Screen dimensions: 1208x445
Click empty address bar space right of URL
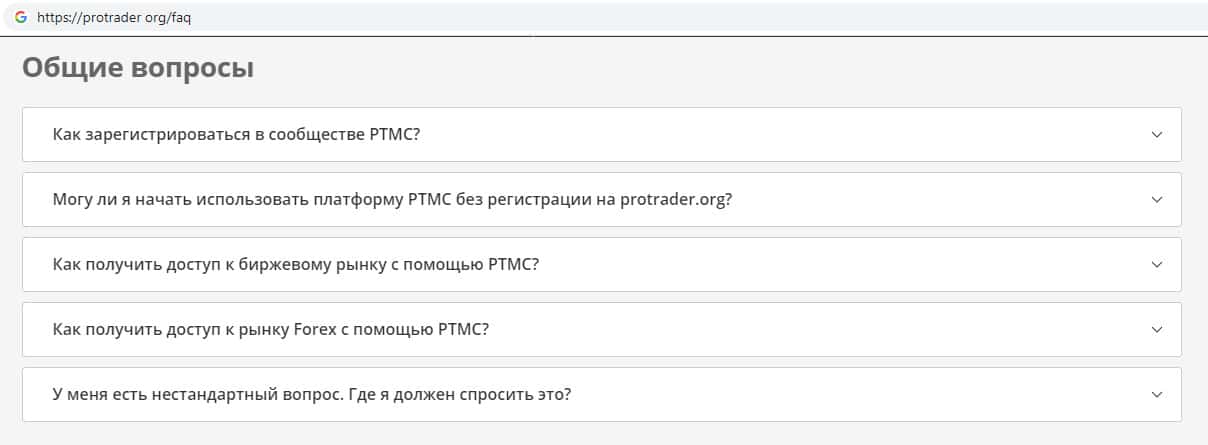(700, 18)
